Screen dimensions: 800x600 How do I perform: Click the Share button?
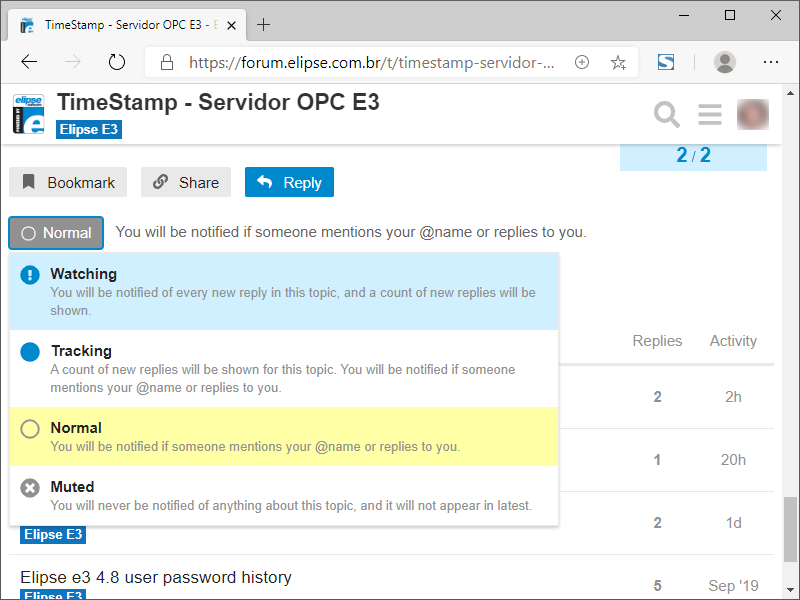click(186, 182)
